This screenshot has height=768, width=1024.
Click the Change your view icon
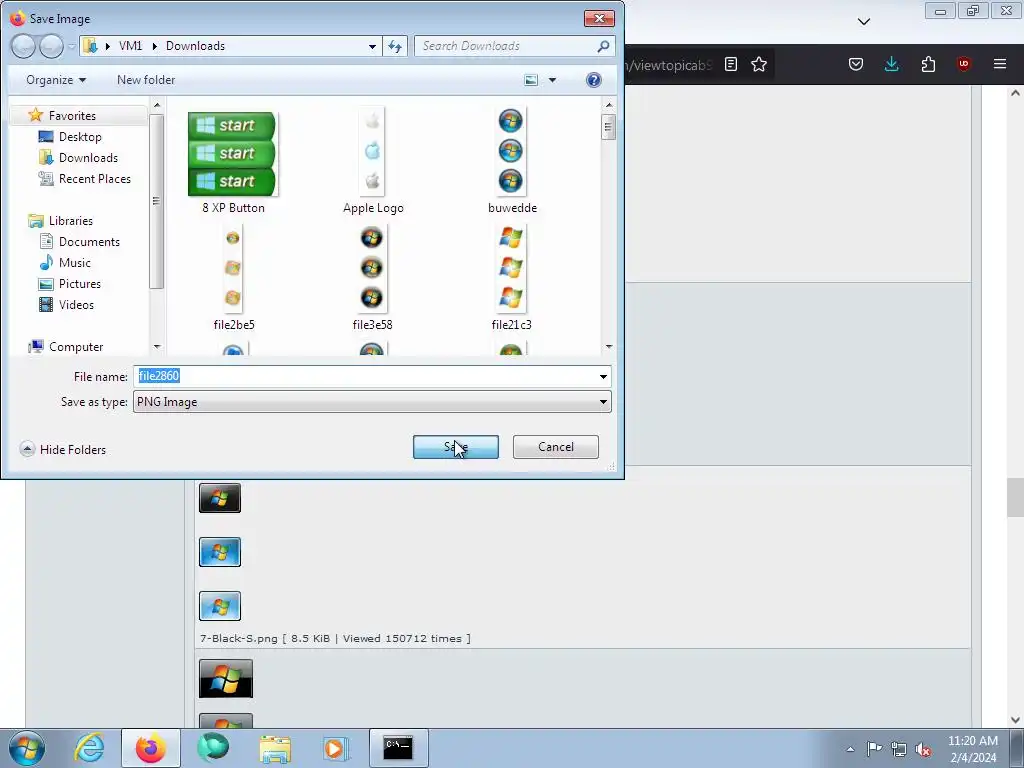pos(531,80)
